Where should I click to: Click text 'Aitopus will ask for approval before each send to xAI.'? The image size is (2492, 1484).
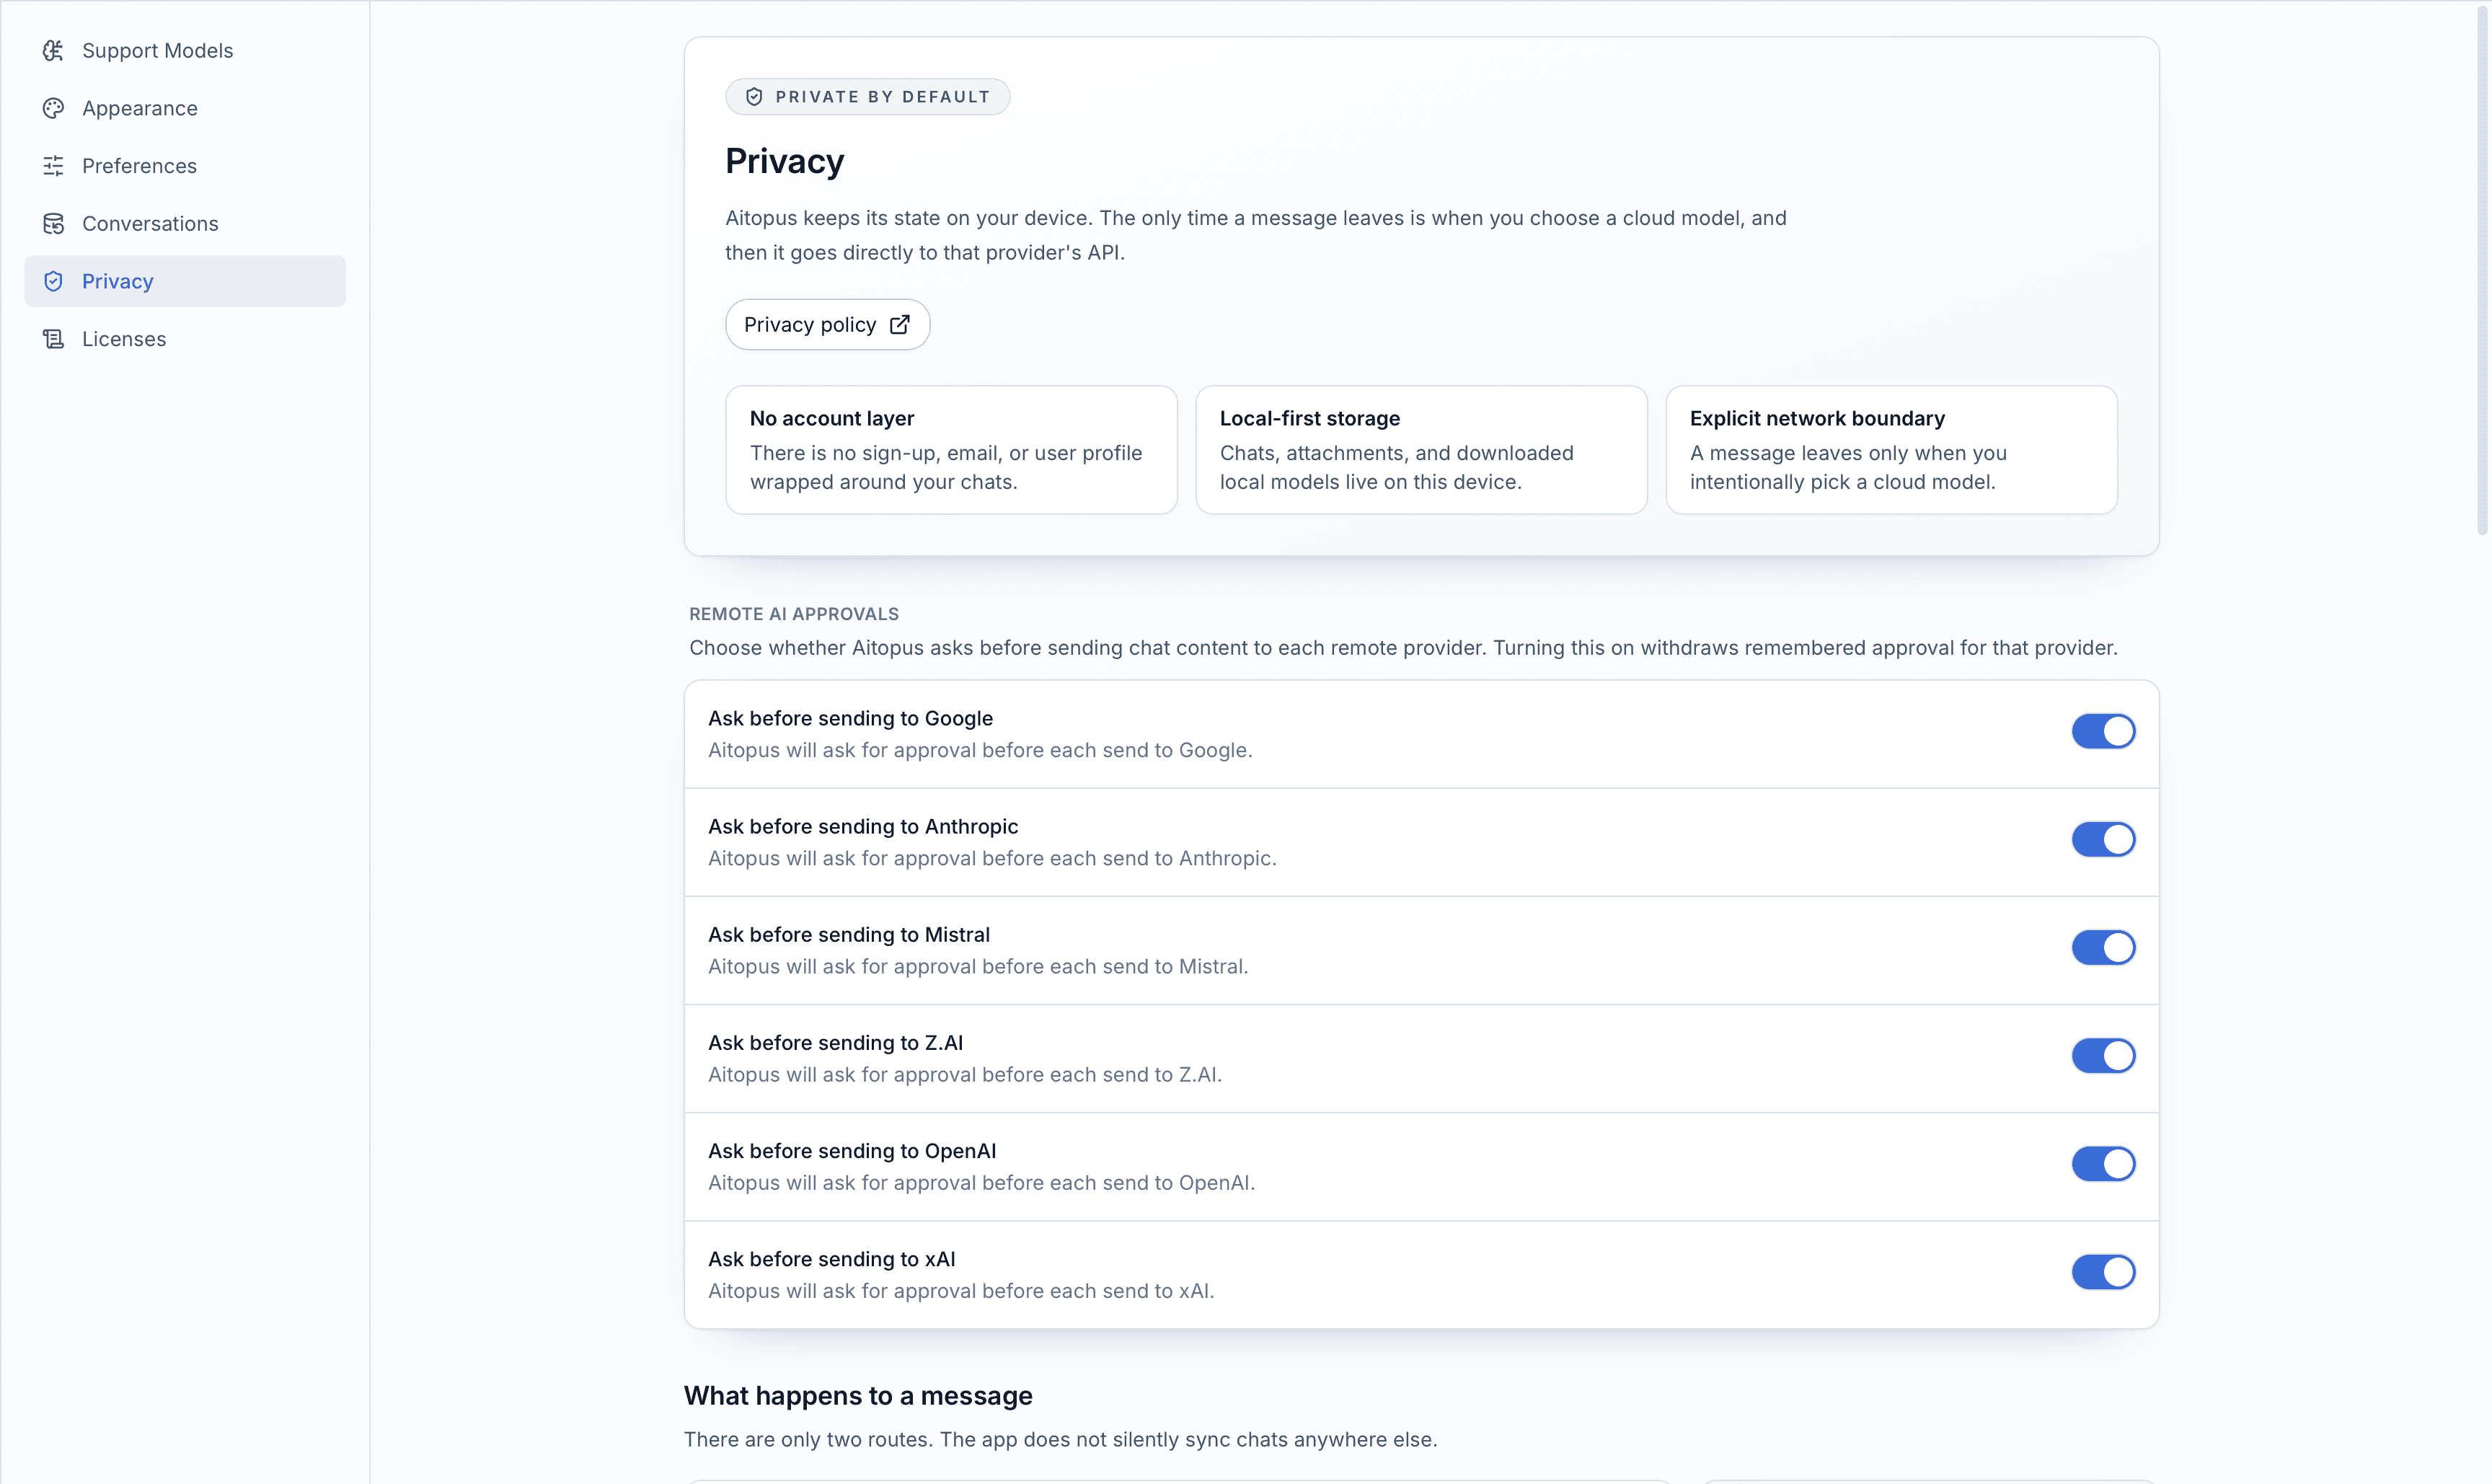click(961, 1291)
